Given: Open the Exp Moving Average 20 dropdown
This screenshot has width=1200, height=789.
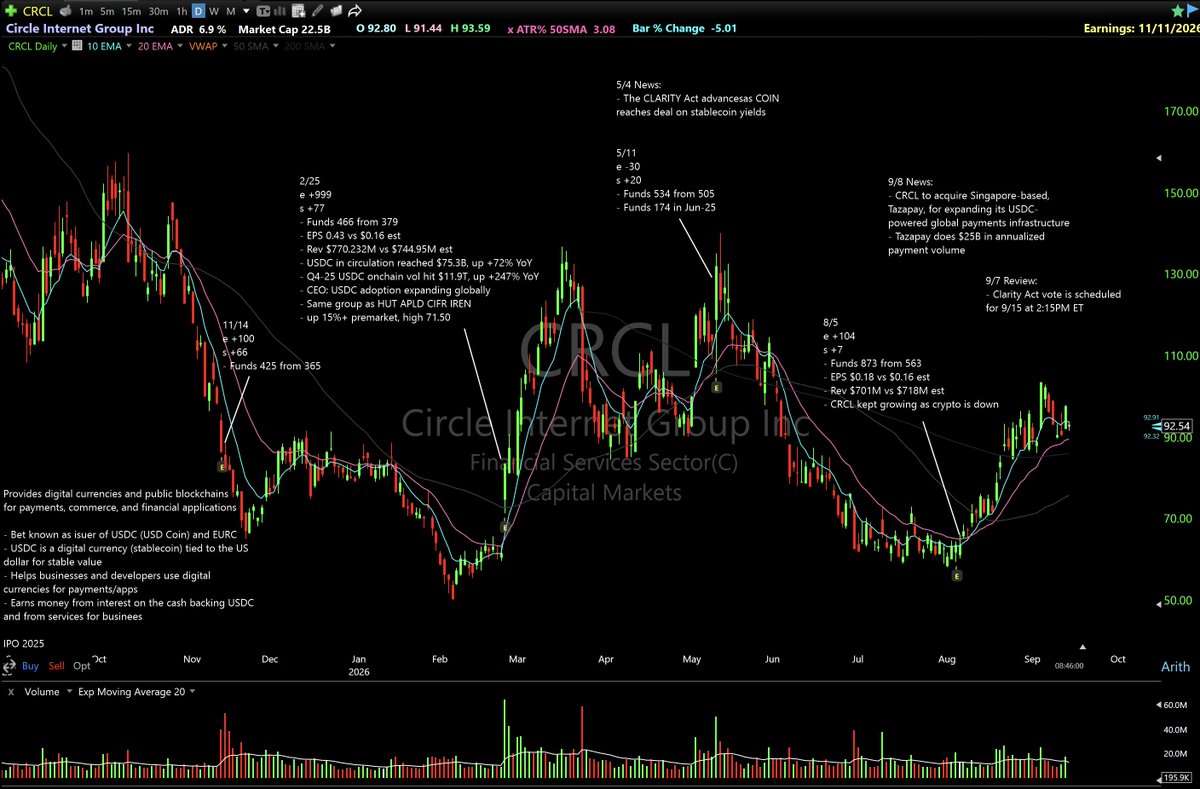Looking at the screenshot, I should [192, 691].
